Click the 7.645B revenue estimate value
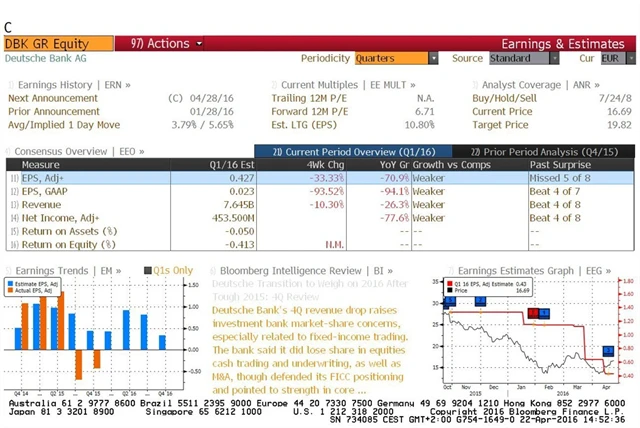This screenshot has height=428, width=640. click(239, 204)
